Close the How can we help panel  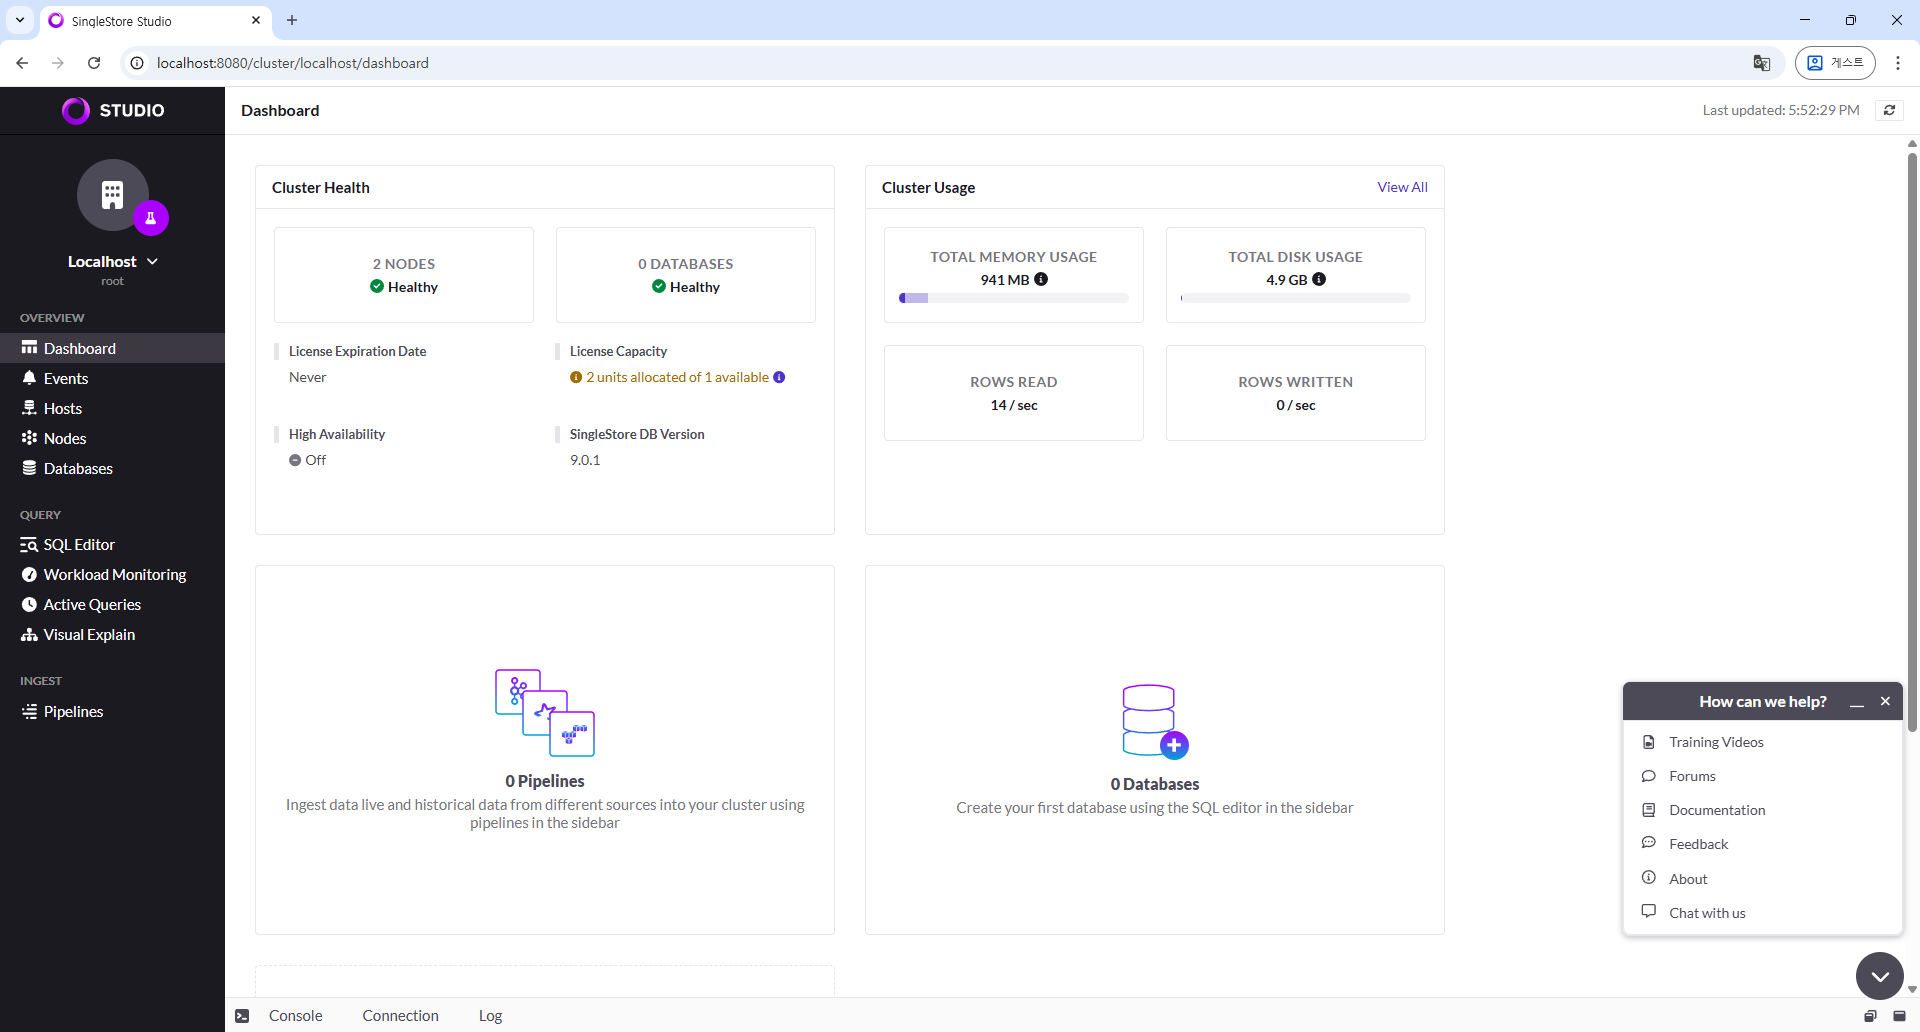pyautogui.click(x=1885, y=701)
